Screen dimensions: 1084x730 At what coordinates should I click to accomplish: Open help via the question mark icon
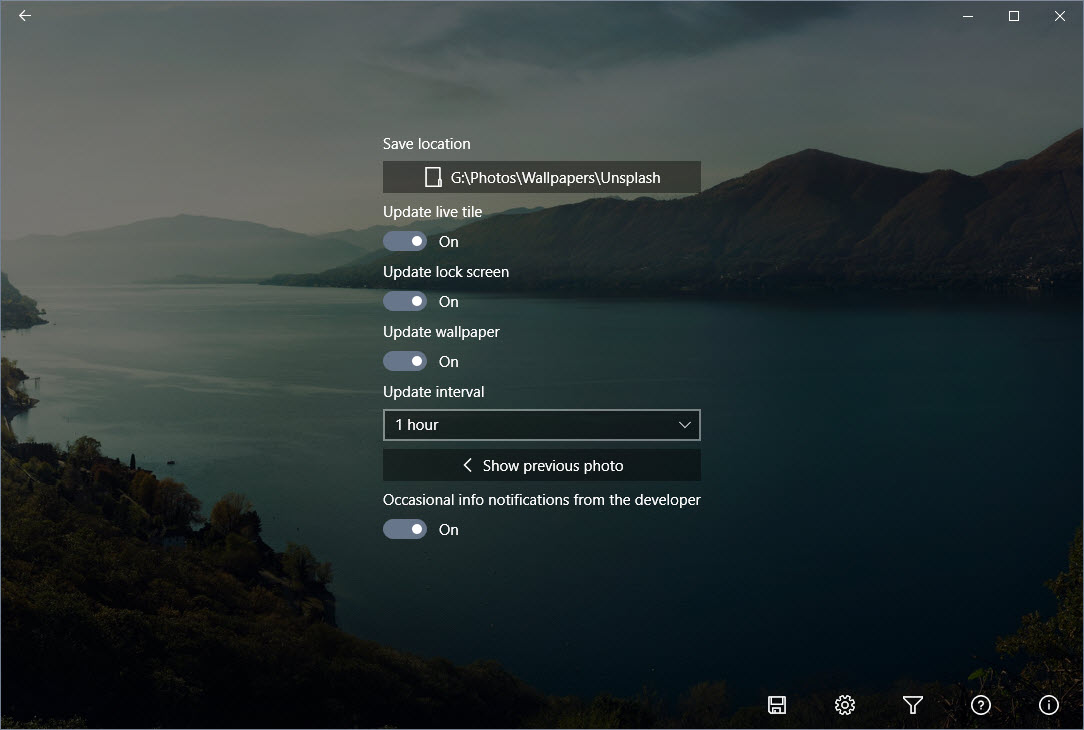tap(980, 705)
